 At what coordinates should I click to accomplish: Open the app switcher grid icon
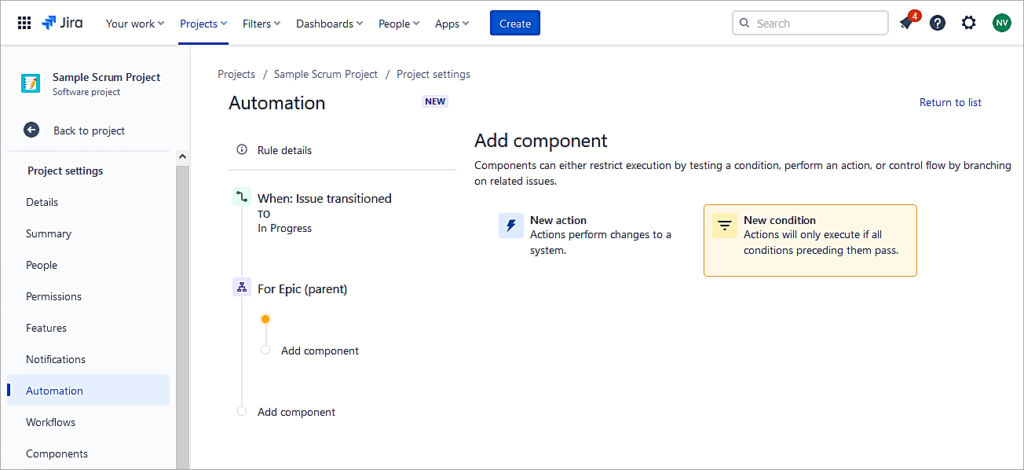click(24, 23)
